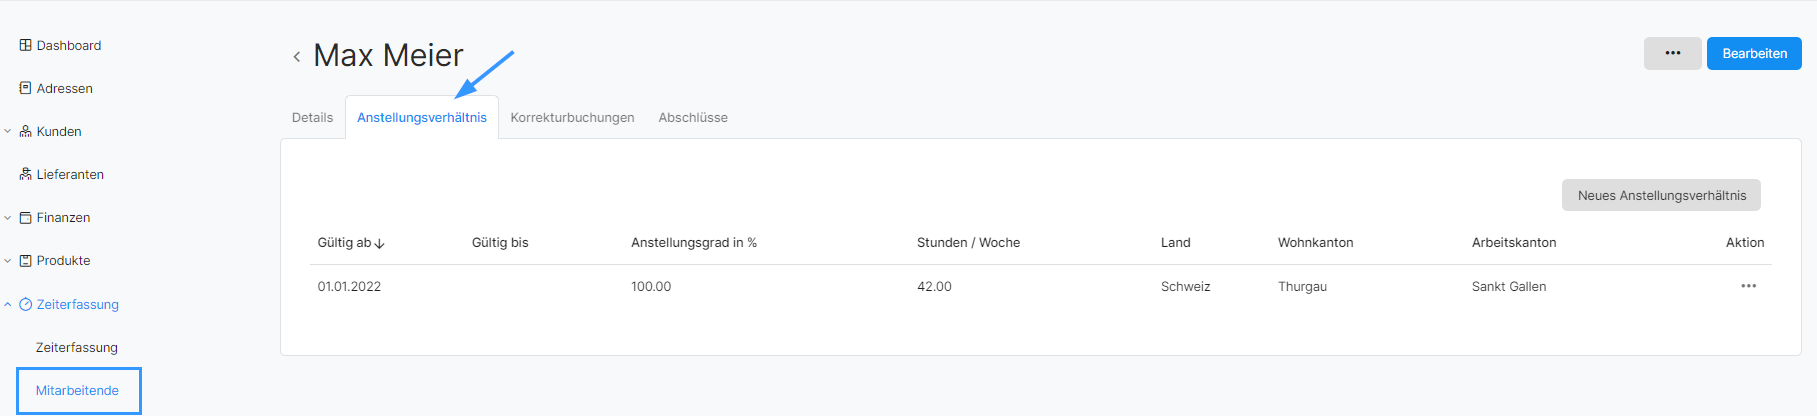The width and height of the screenshot is (1817, 416).
Task: Expand the Produkte menu chevron
Action: click(x=8, y=260)
